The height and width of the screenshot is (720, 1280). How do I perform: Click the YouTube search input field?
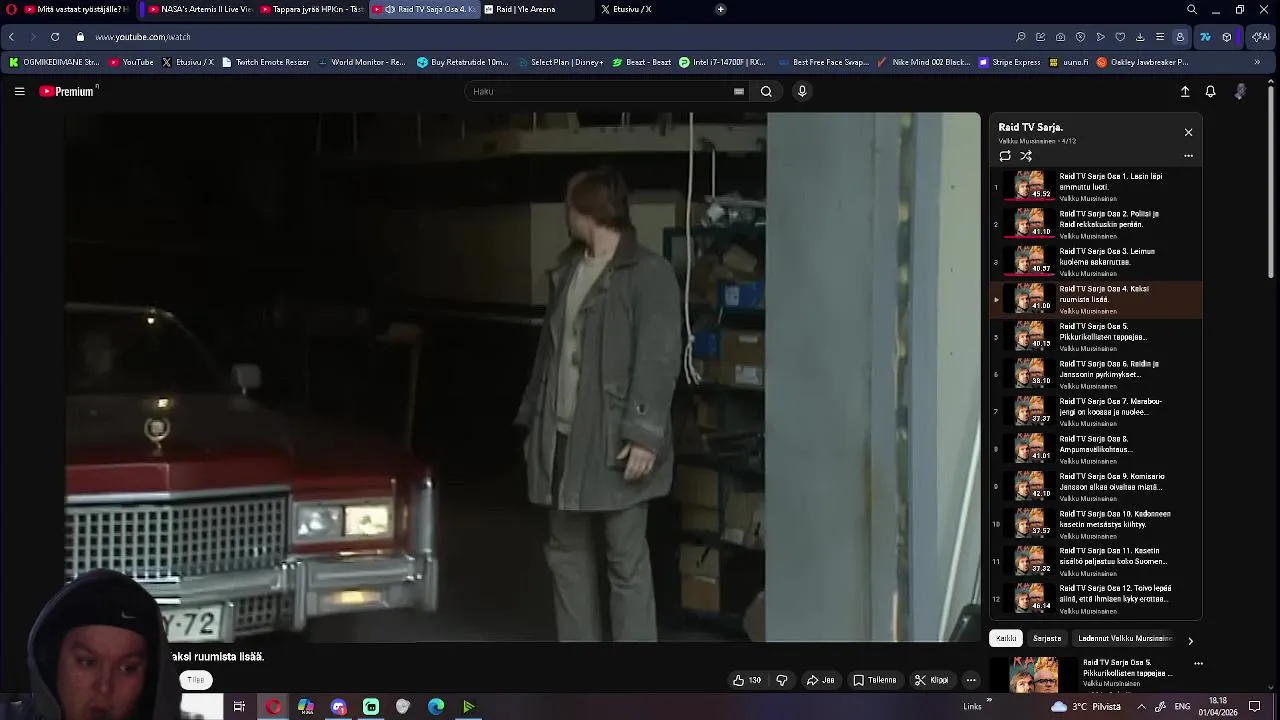pos(600,91)
